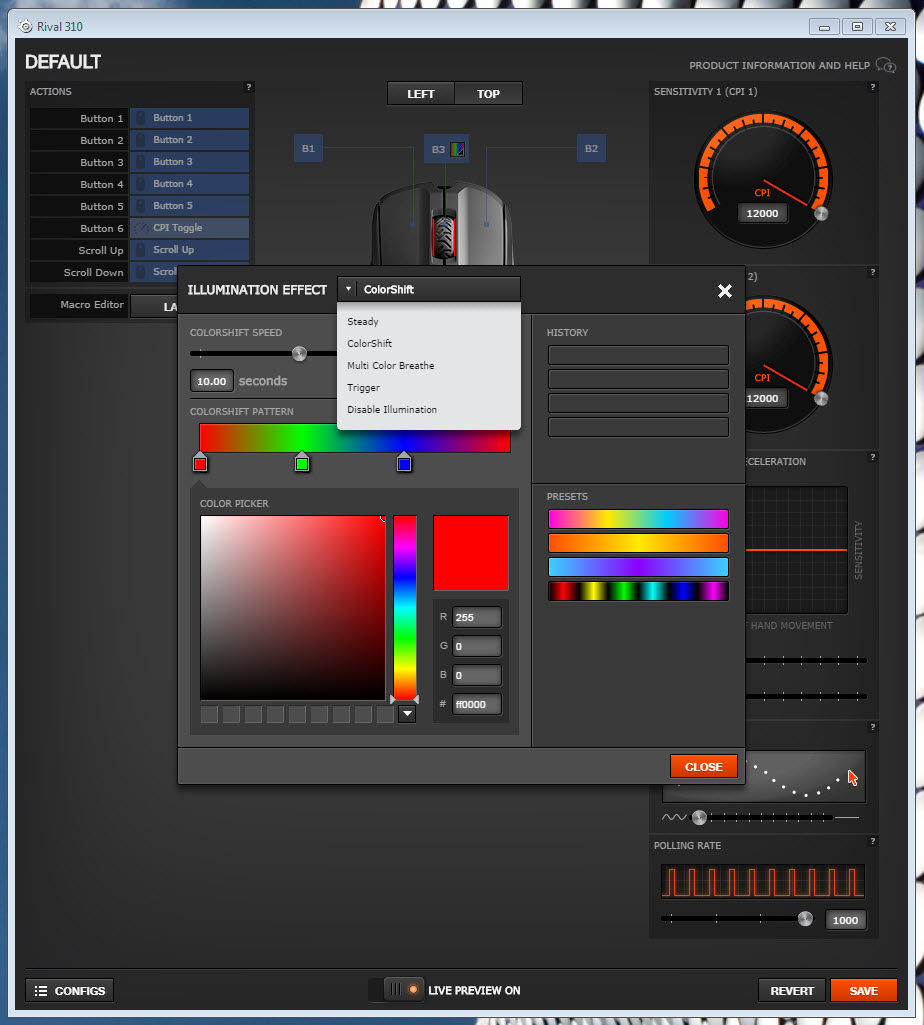
Task: Click the top empty History slot
Action: coord(638,355)
